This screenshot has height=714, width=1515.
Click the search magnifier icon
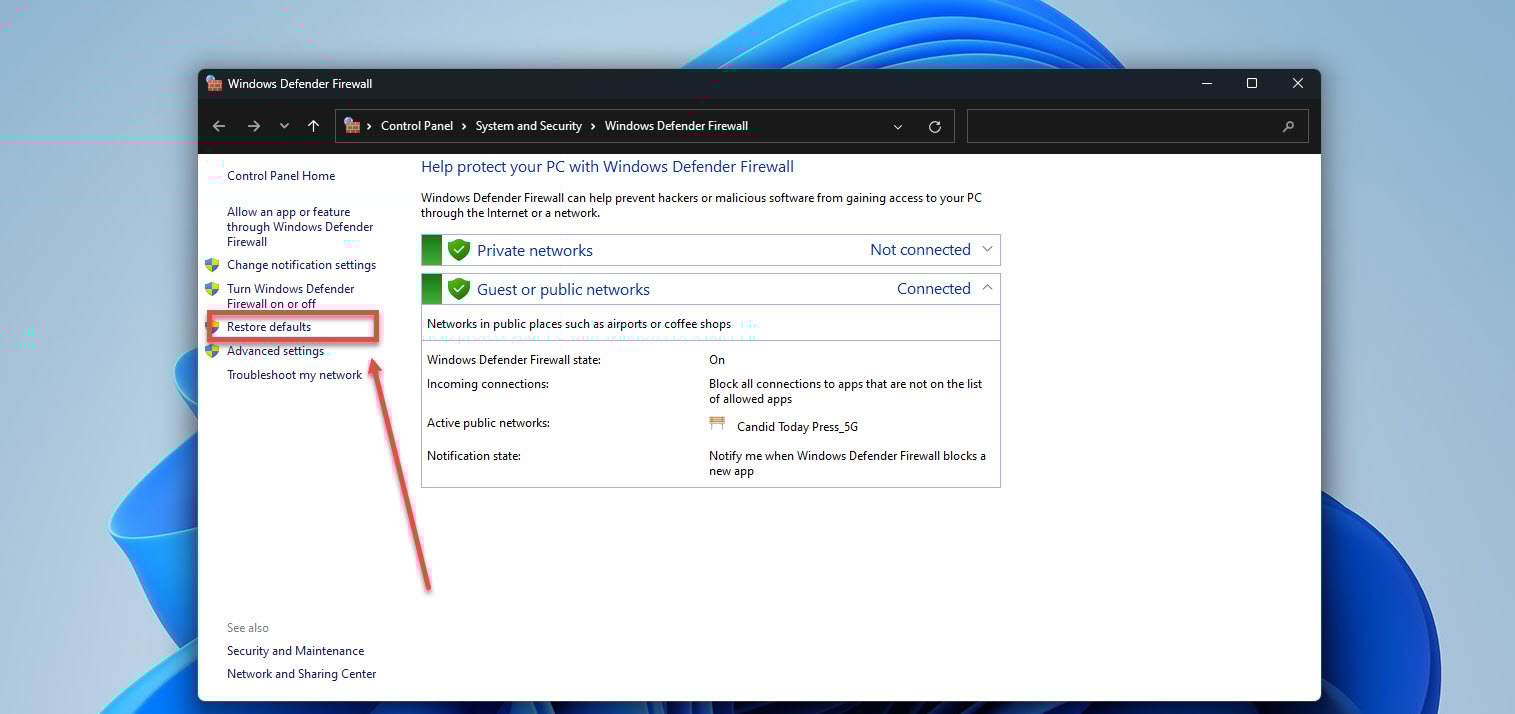point(1288,126)
